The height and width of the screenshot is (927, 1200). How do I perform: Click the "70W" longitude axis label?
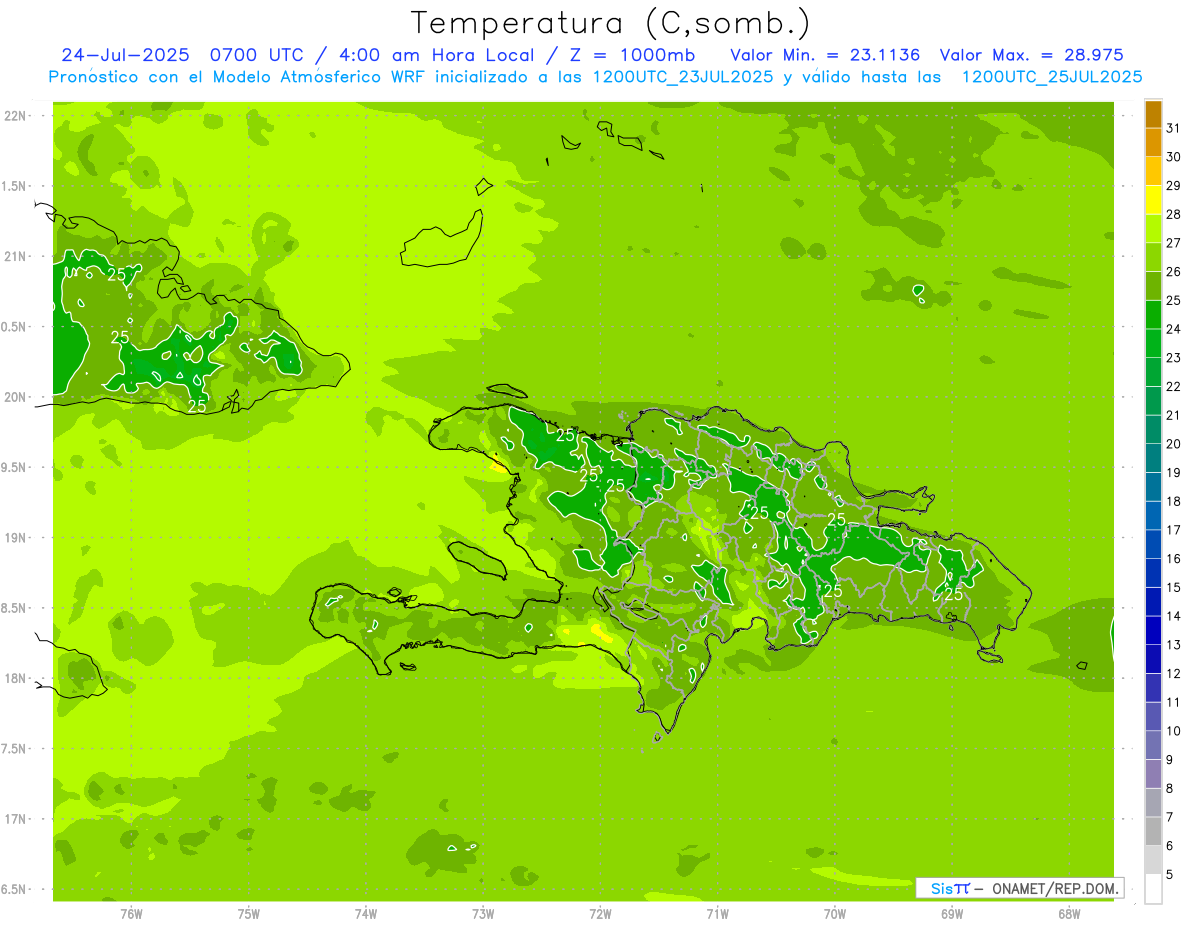[835, 913]
